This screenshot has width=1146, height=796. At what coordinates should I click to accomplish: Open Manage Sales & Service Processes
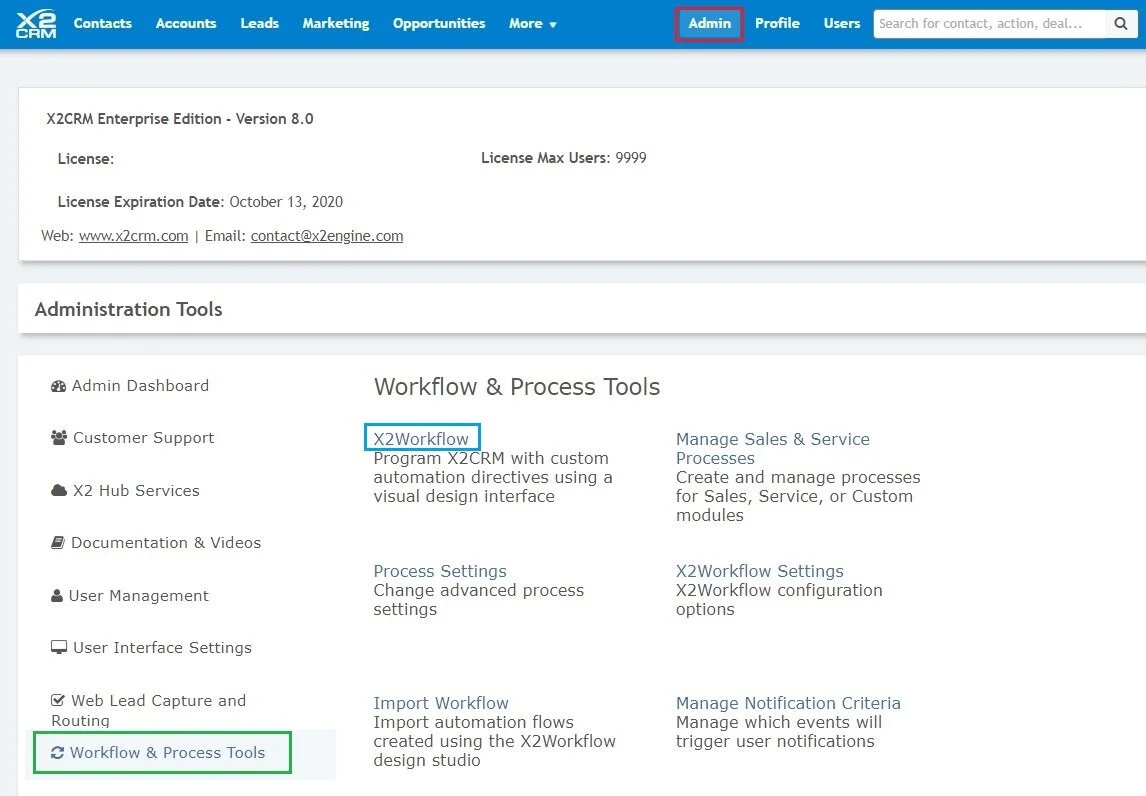click(773, 448)
